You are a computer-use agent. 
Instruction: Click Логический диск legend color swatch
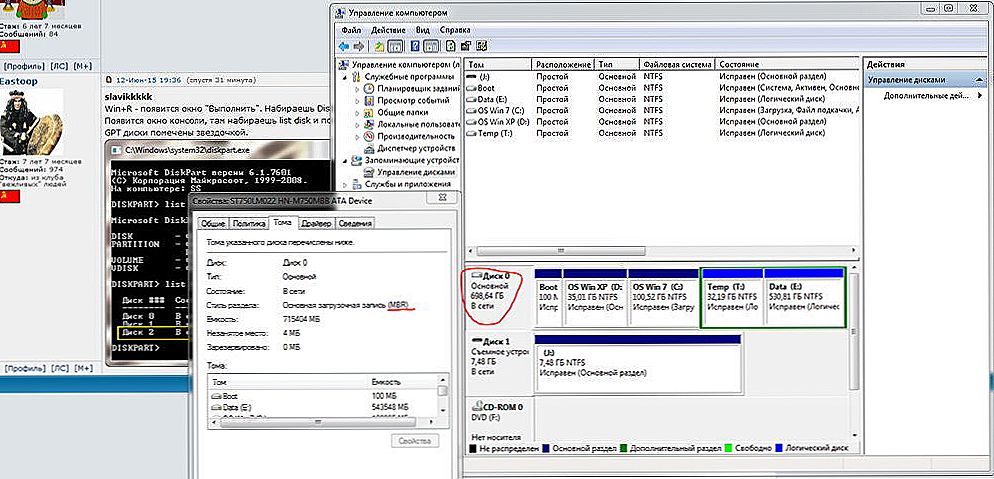pyautogui.click(x=778, y=448)
